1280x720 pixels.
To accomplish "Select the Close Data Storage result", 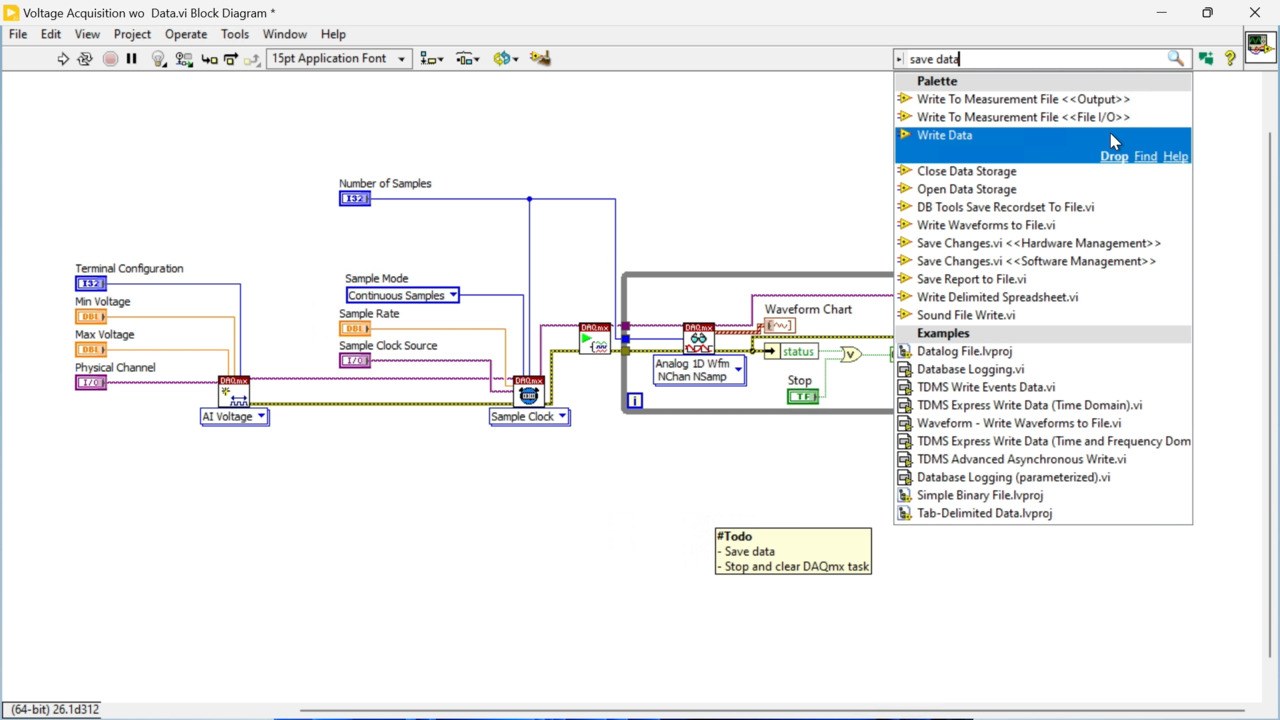I will (1043, 171).
